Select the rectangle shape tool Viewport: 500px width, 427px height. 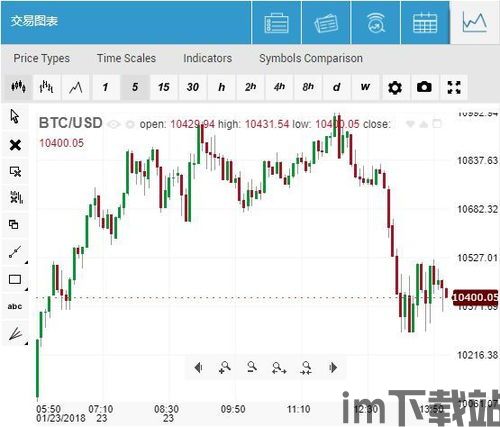[x=15, y=279]
